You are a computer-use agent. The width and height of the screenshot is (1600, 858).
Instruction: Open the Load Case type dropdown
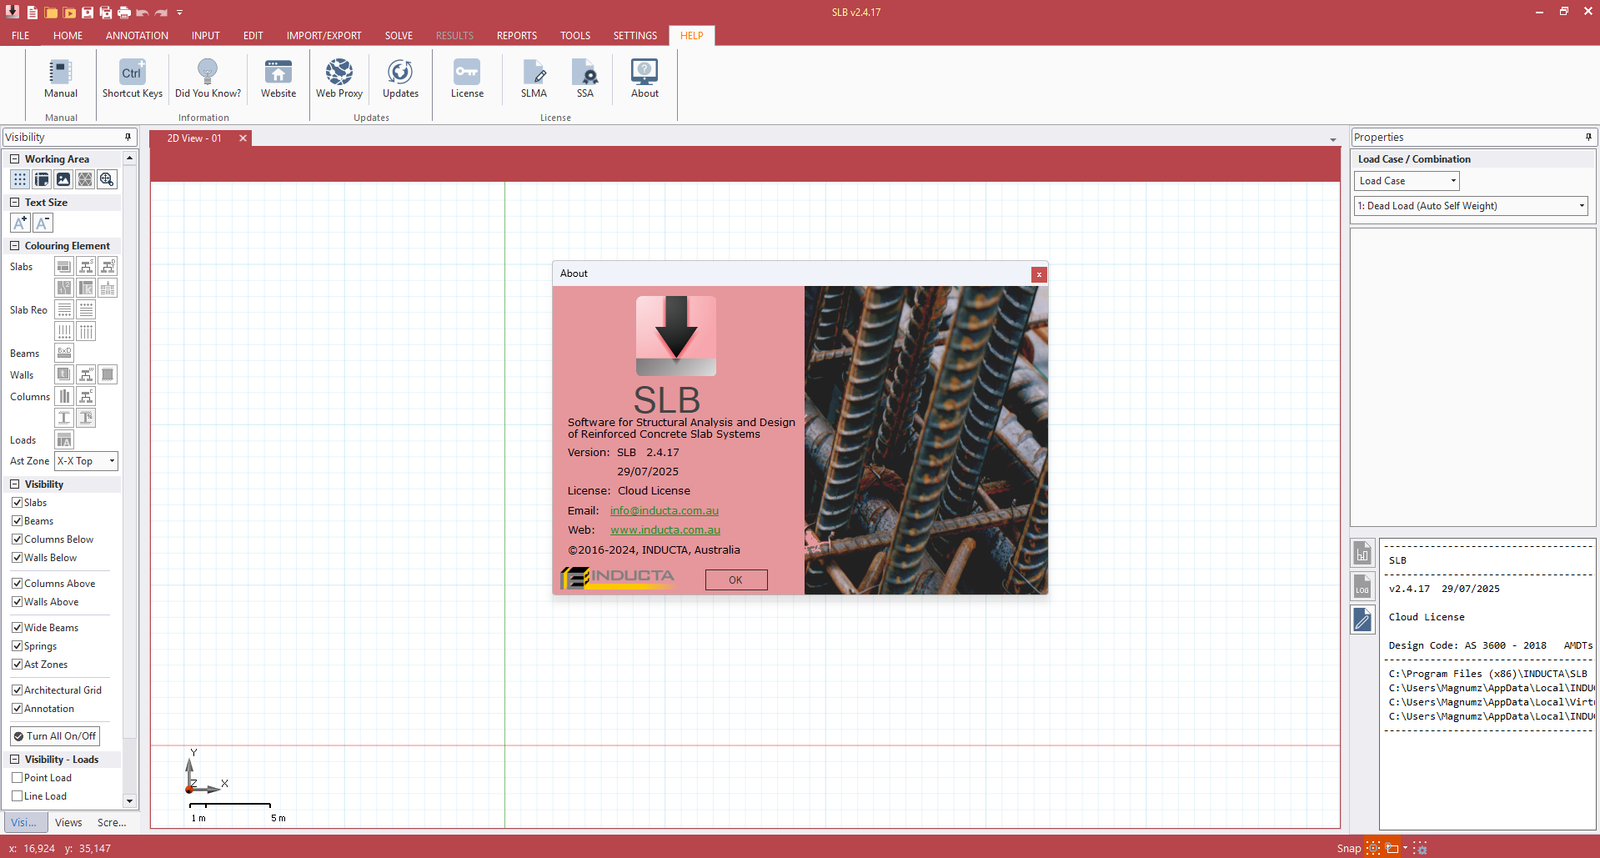1407,181
